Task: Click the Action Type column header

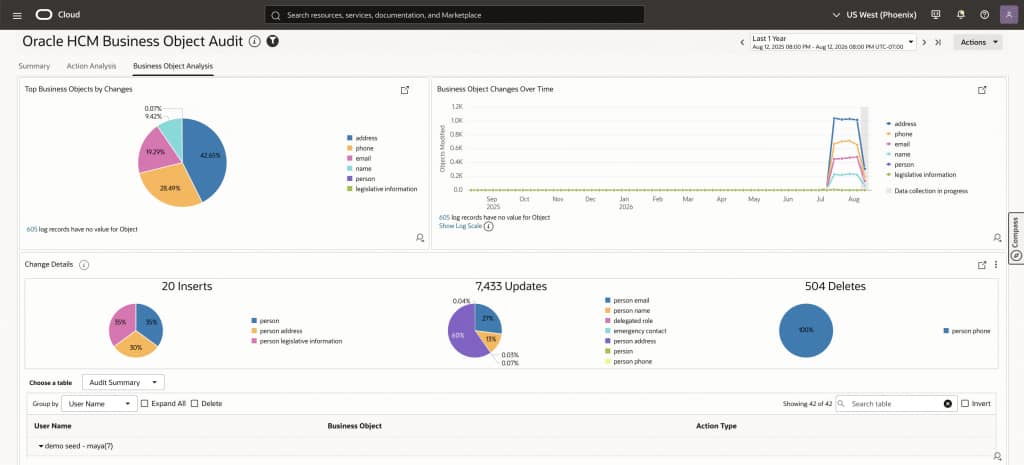Action: tap(716, 426)
